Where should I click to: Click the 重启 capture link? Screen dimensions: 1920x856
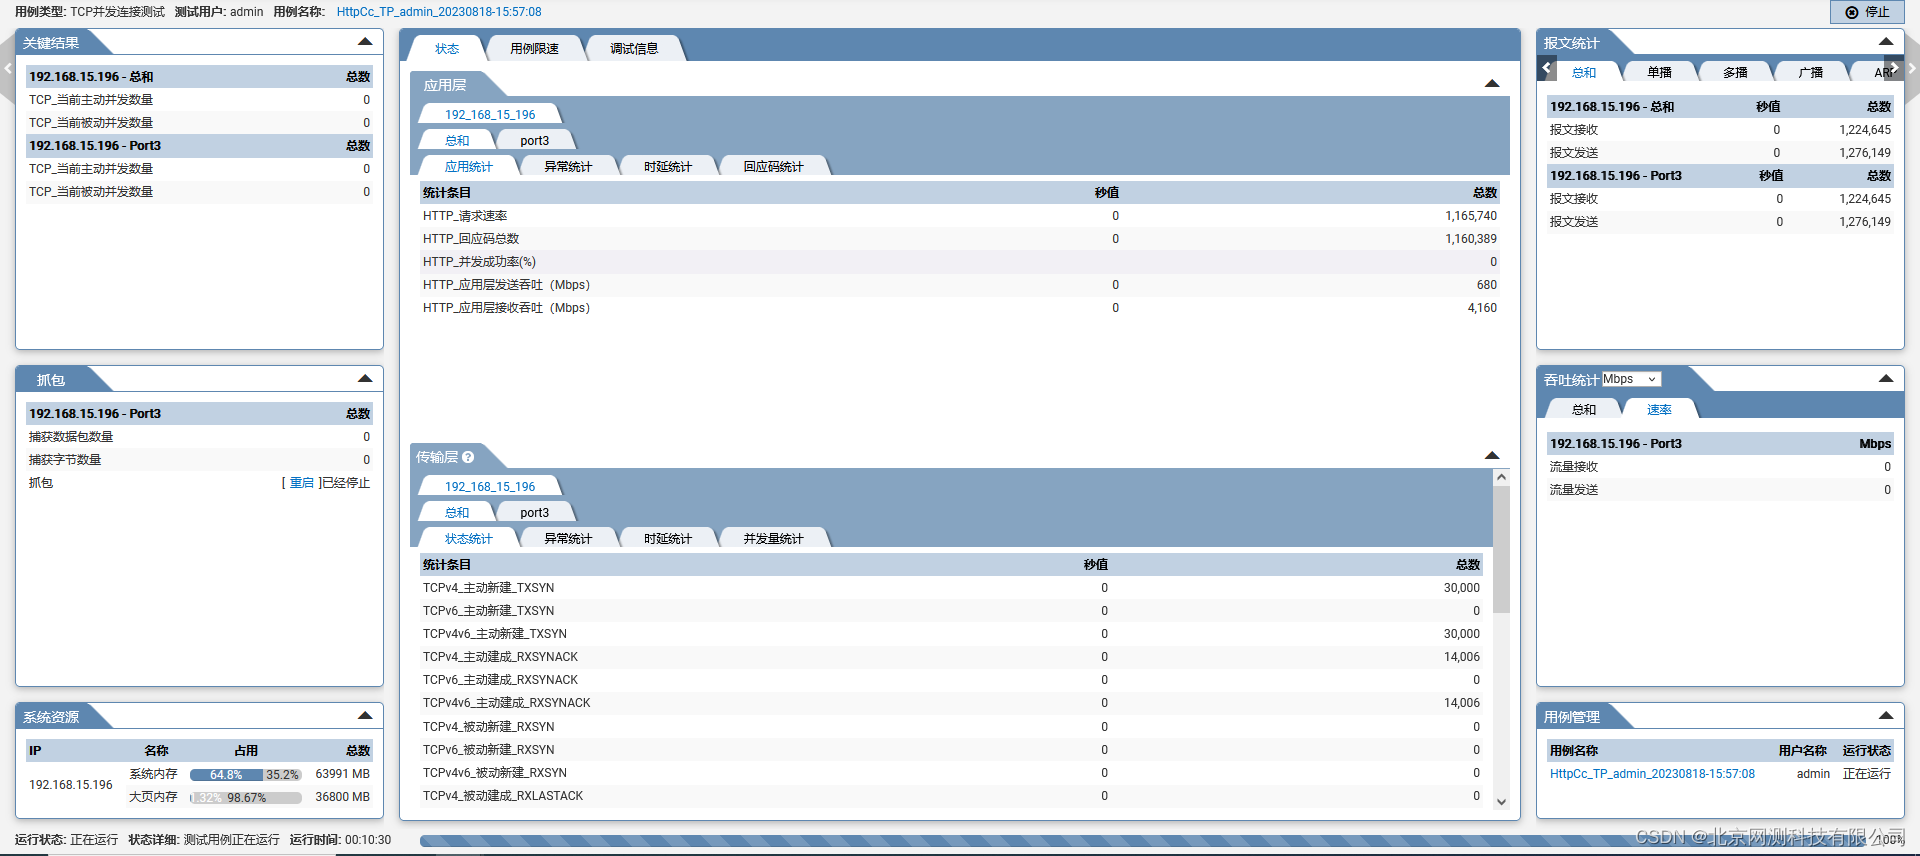pos(302,483)
